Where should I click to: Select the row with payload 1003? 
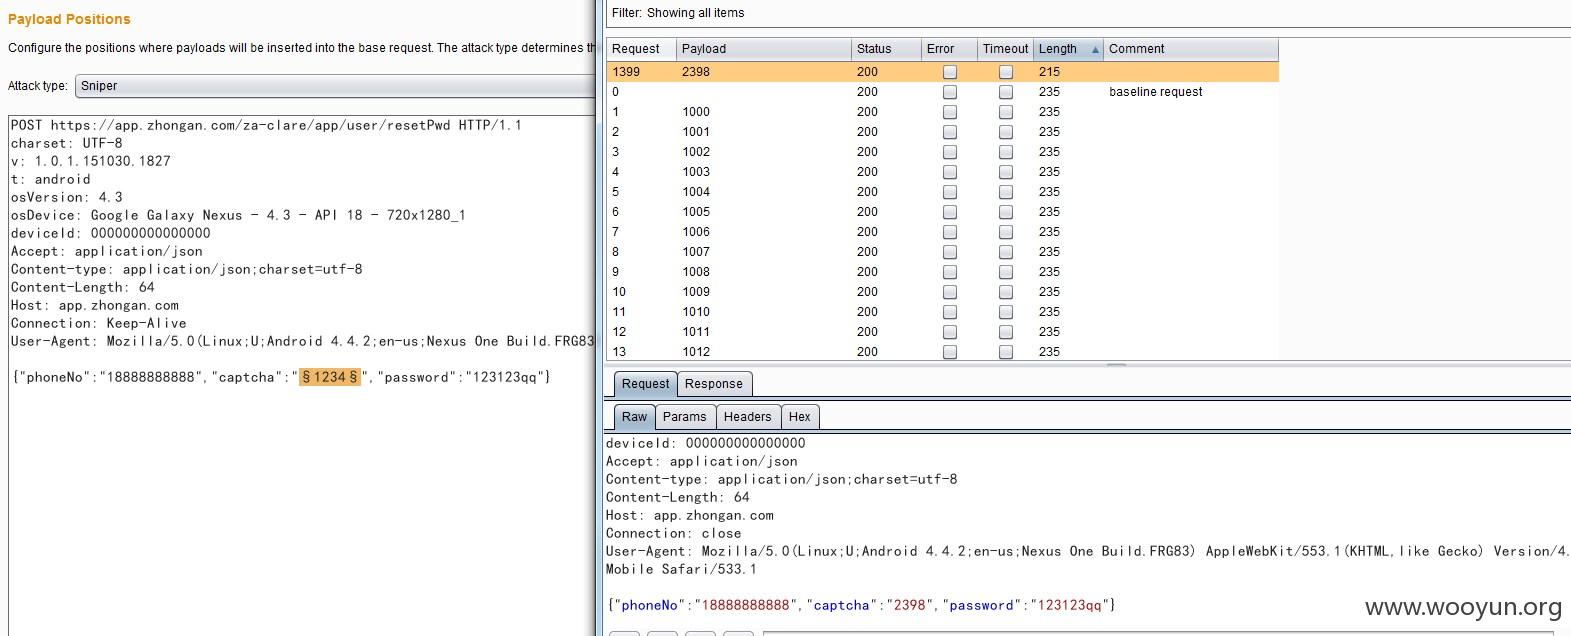(x=942, y=172)
